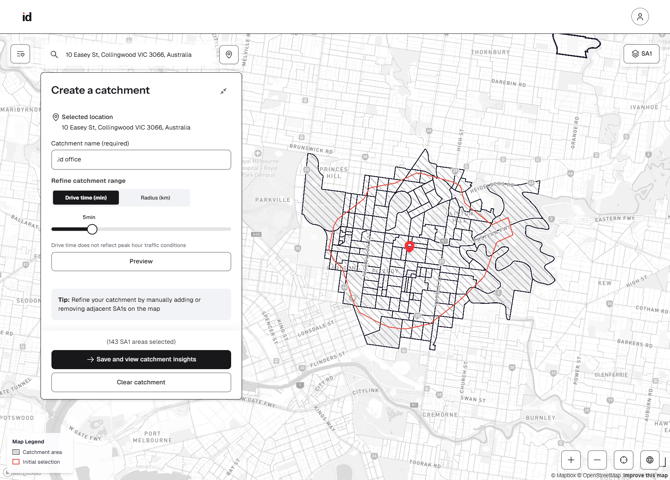This screenshot has width=670, height=480.
Task: Click the Initial selection legend swatch
Action: [16, 462]
